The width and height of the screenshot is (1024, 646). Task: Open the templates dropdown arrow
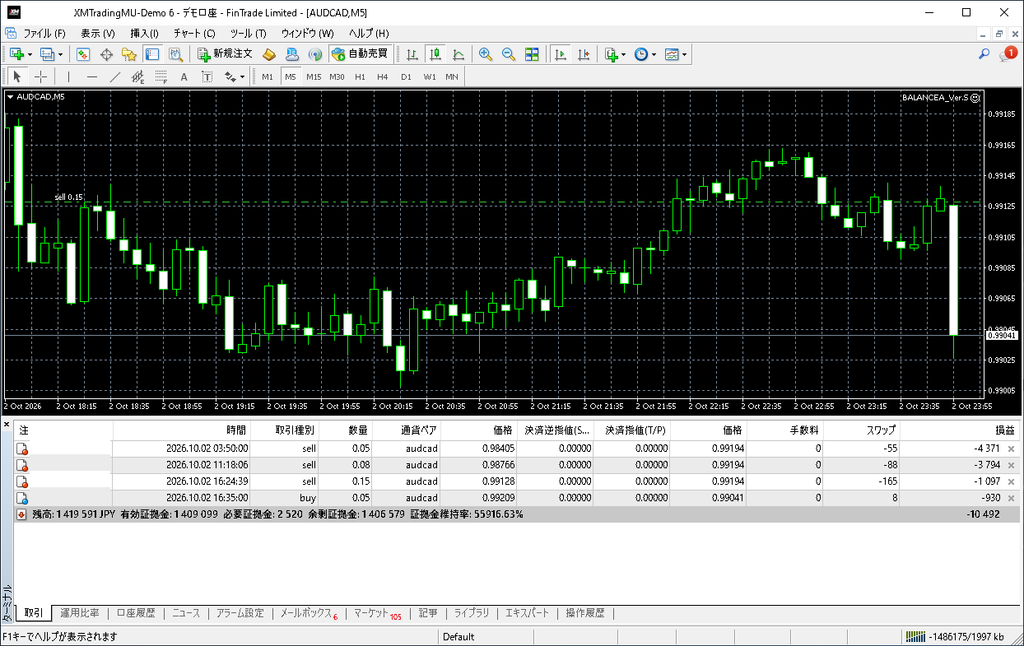pyautogui.click(x=684, y=54)
